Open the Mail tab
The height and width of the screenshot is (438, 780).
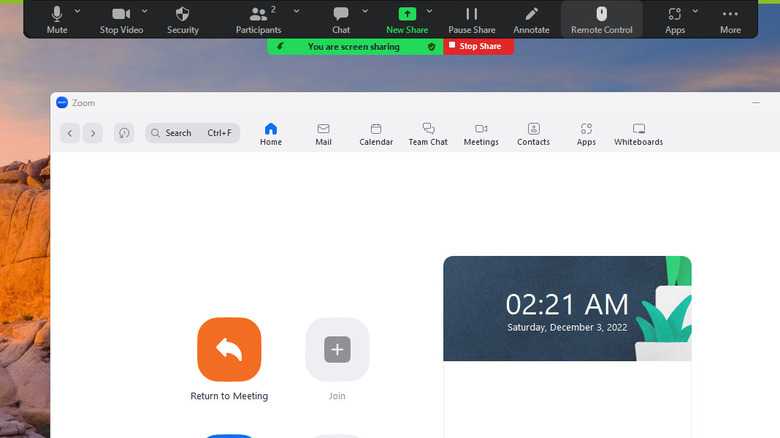323,134
